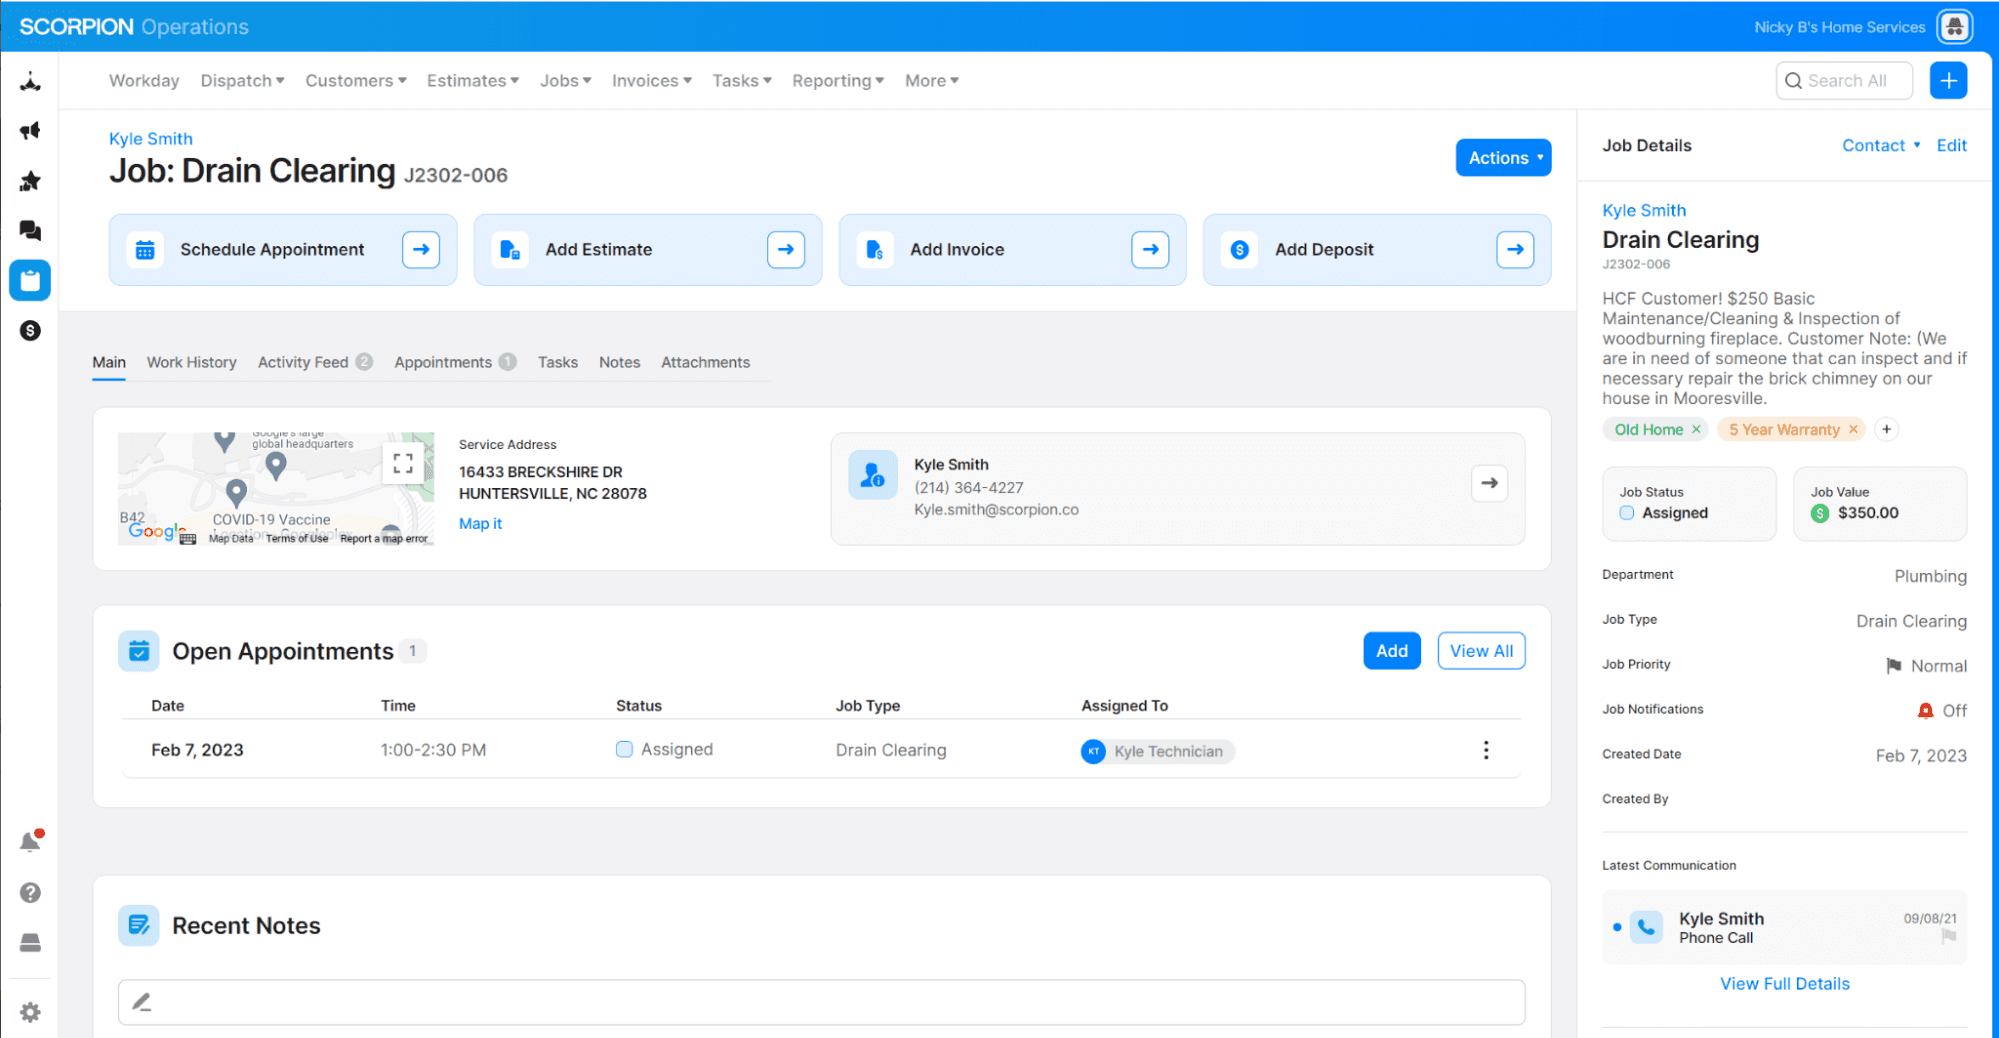Screen dimensions: 1999x1038
Task: Open the Dispatch dropdown menu
Action: [242, 81]
